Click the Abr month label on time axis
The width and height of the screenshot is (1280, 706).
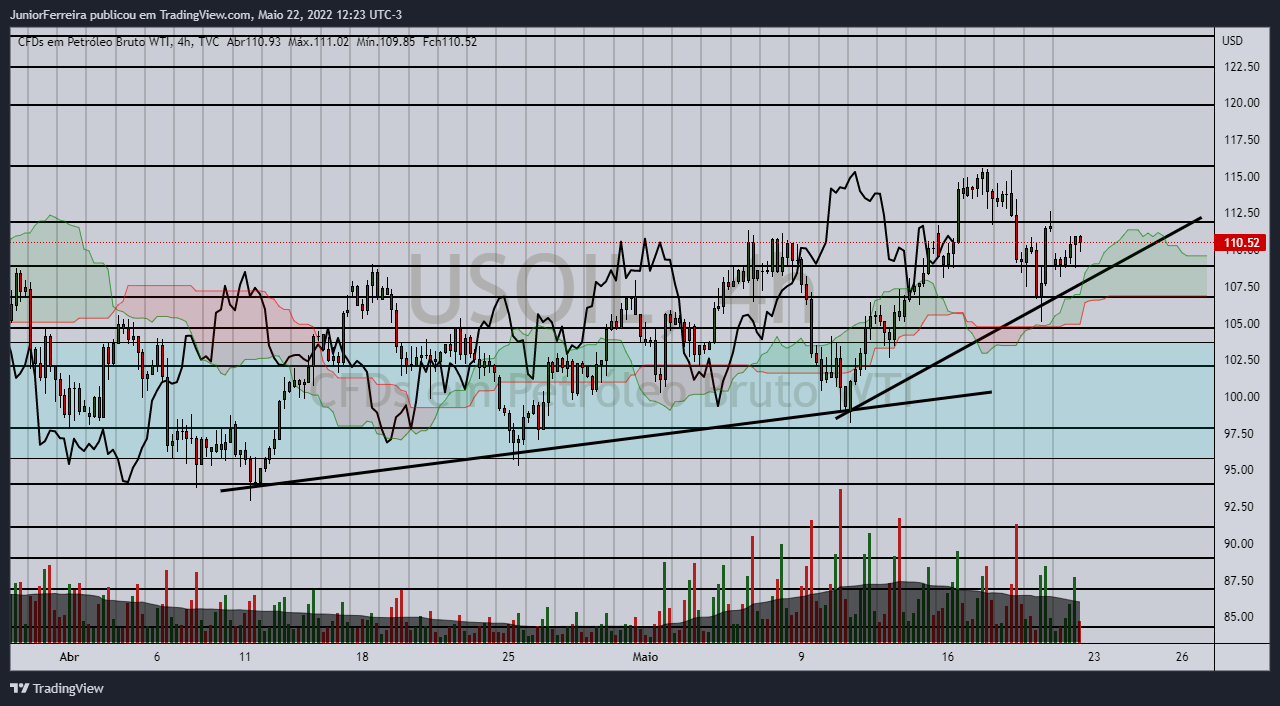click(69, 657)
